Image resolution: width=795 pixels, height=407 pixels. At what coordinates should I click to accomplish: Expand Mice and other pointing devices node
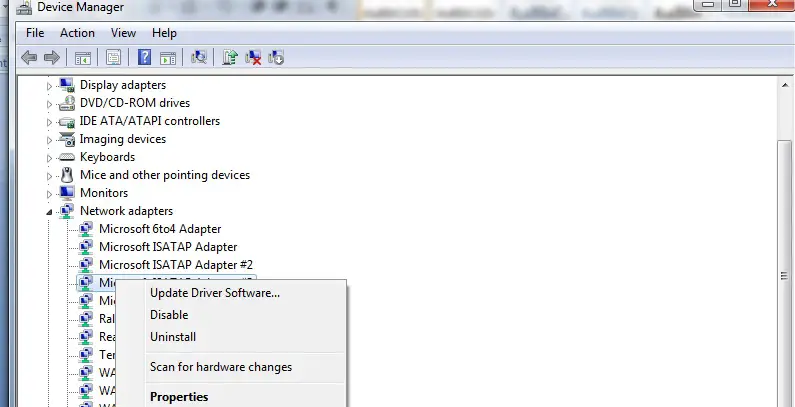click(x=49, y=176)
